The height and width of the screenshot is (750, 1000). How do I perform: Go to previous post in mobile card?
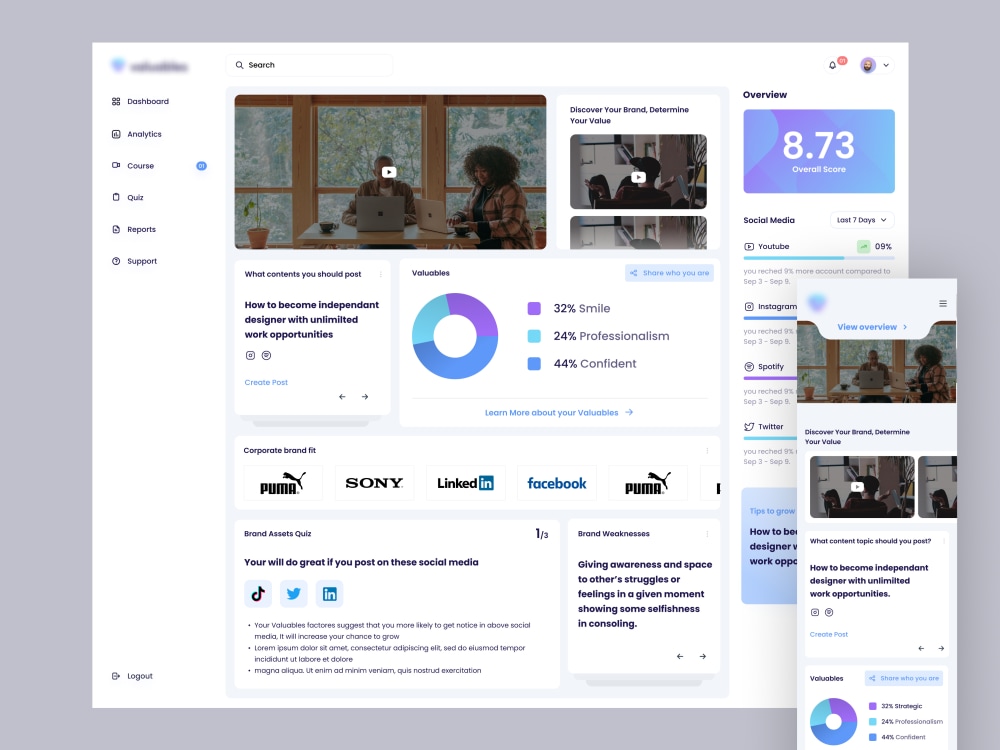[x=921, y=649]
